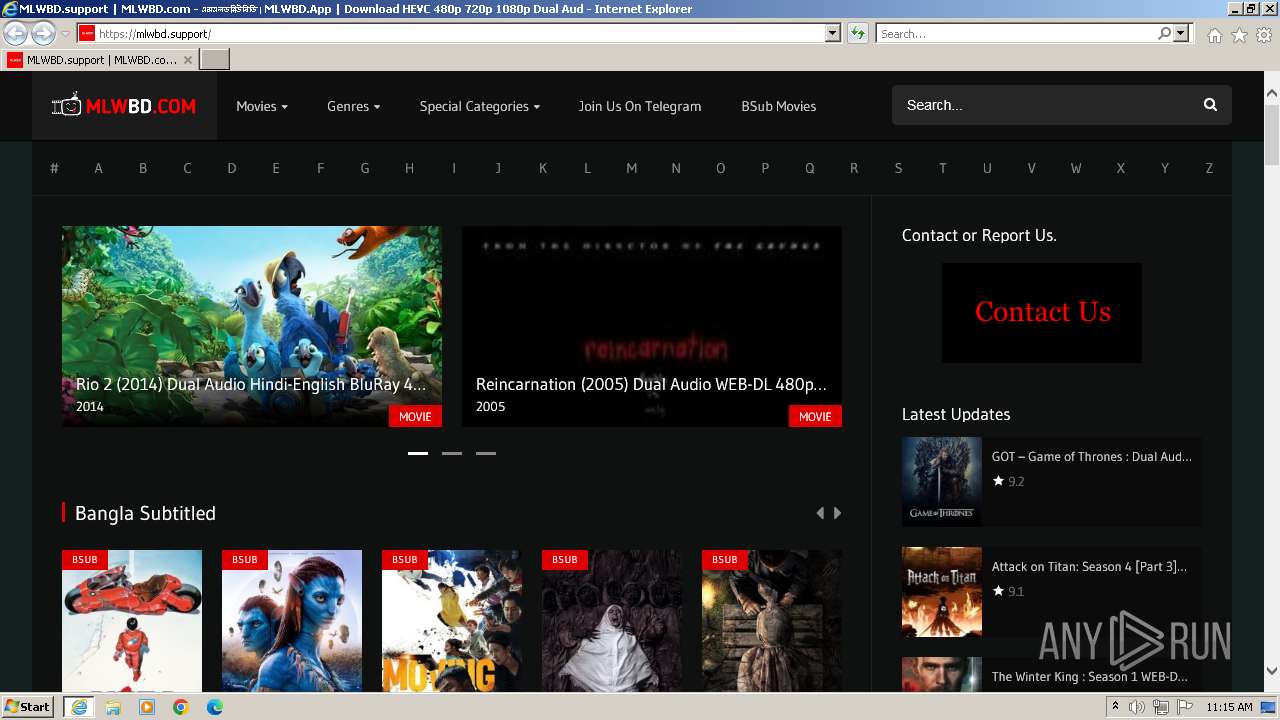Filter by the # index
1280x720 pixels.
(54, 168)
